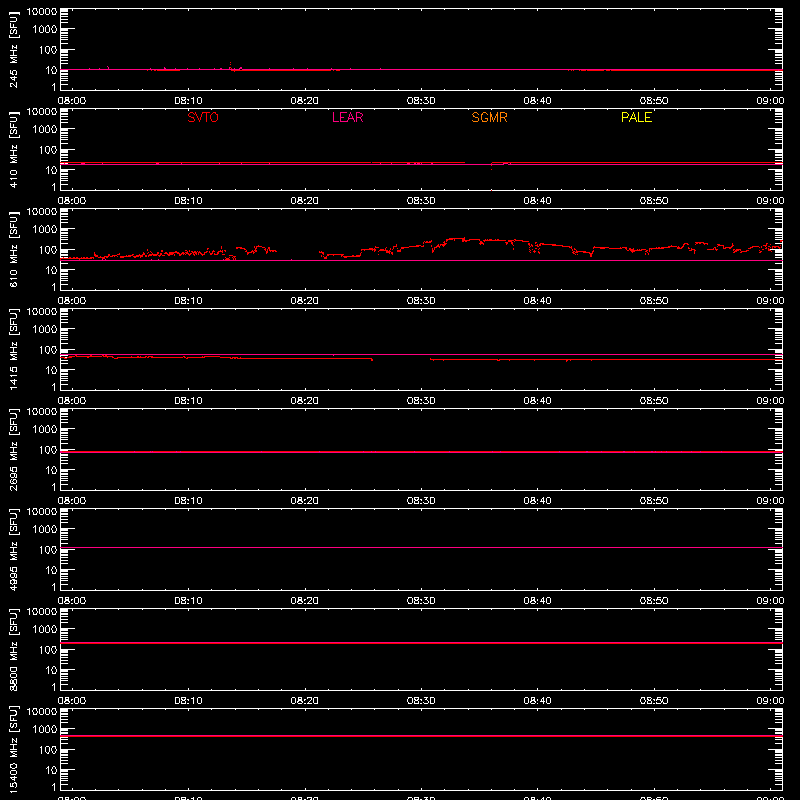Click 08:30 time label below 245 MHz plot
The image size is (800, 800).
point(421,101)
